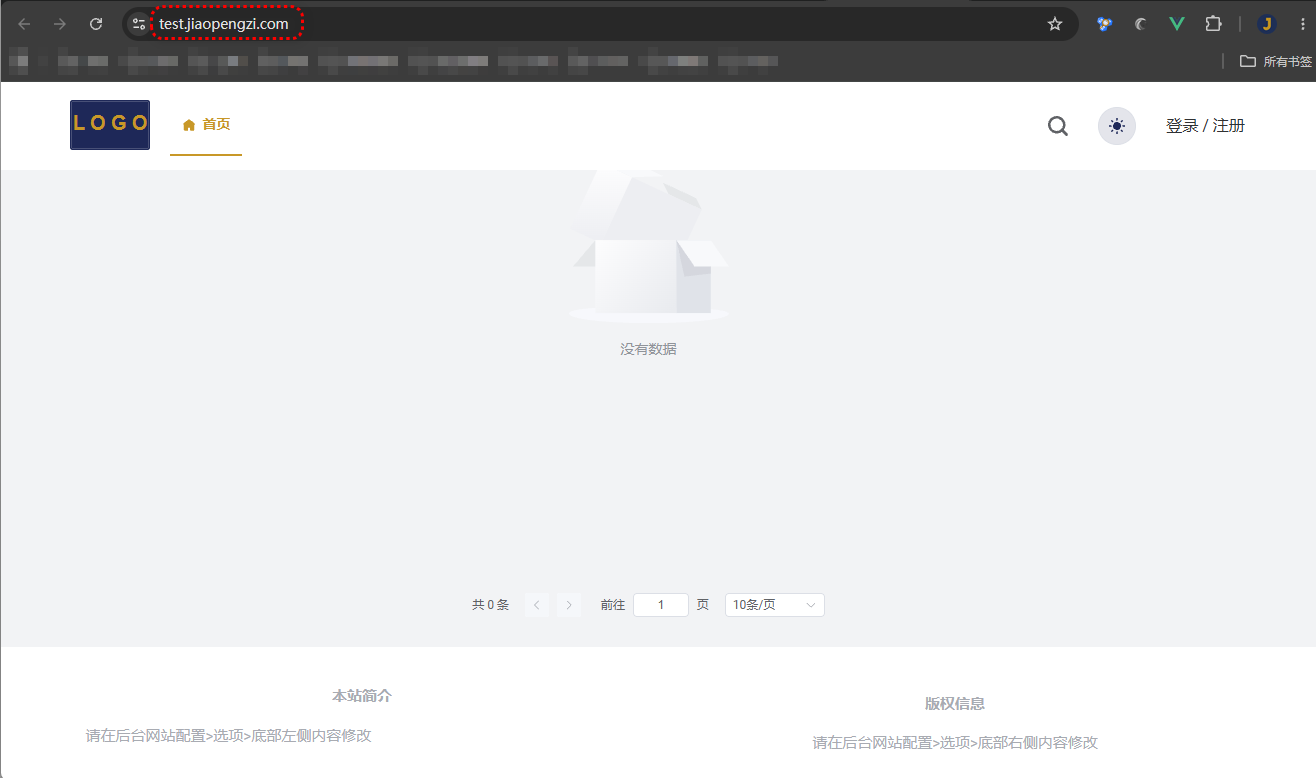Click the site LOGO image
The image size is (1316, 778).
(x=110, y=125)
